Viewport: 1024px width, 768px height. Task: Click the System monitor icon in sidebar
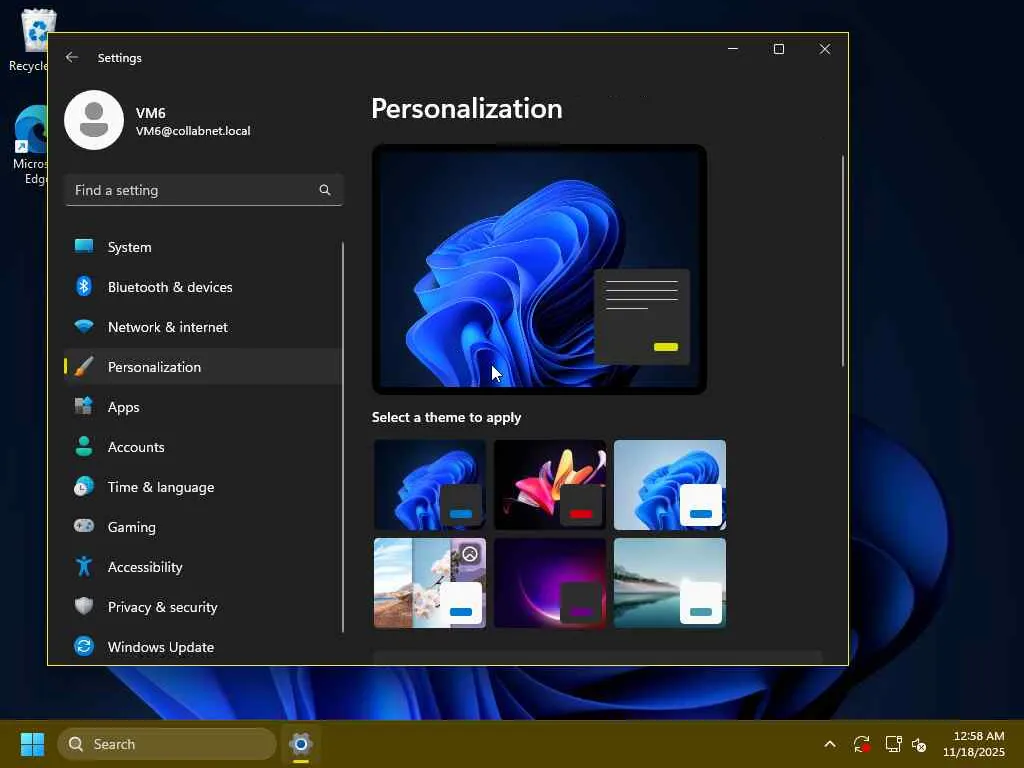pos(84,246)
